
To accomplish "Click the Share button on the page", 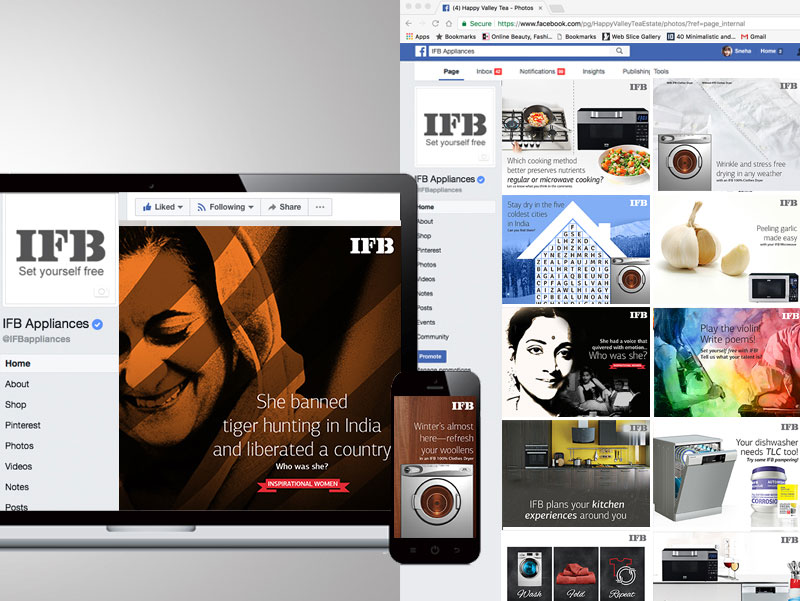I will pyautogui.click(x=284, y=207).
